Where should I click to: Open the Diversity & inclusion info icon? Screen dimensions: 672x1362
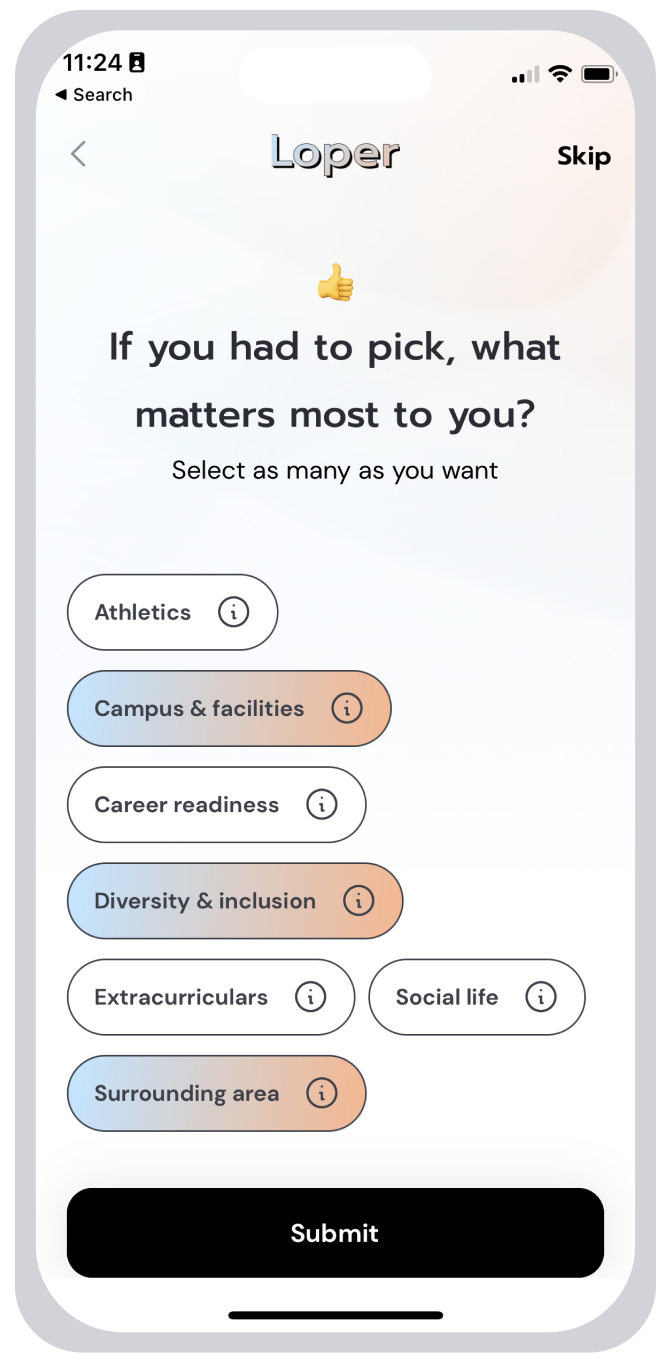pos(359,901)
